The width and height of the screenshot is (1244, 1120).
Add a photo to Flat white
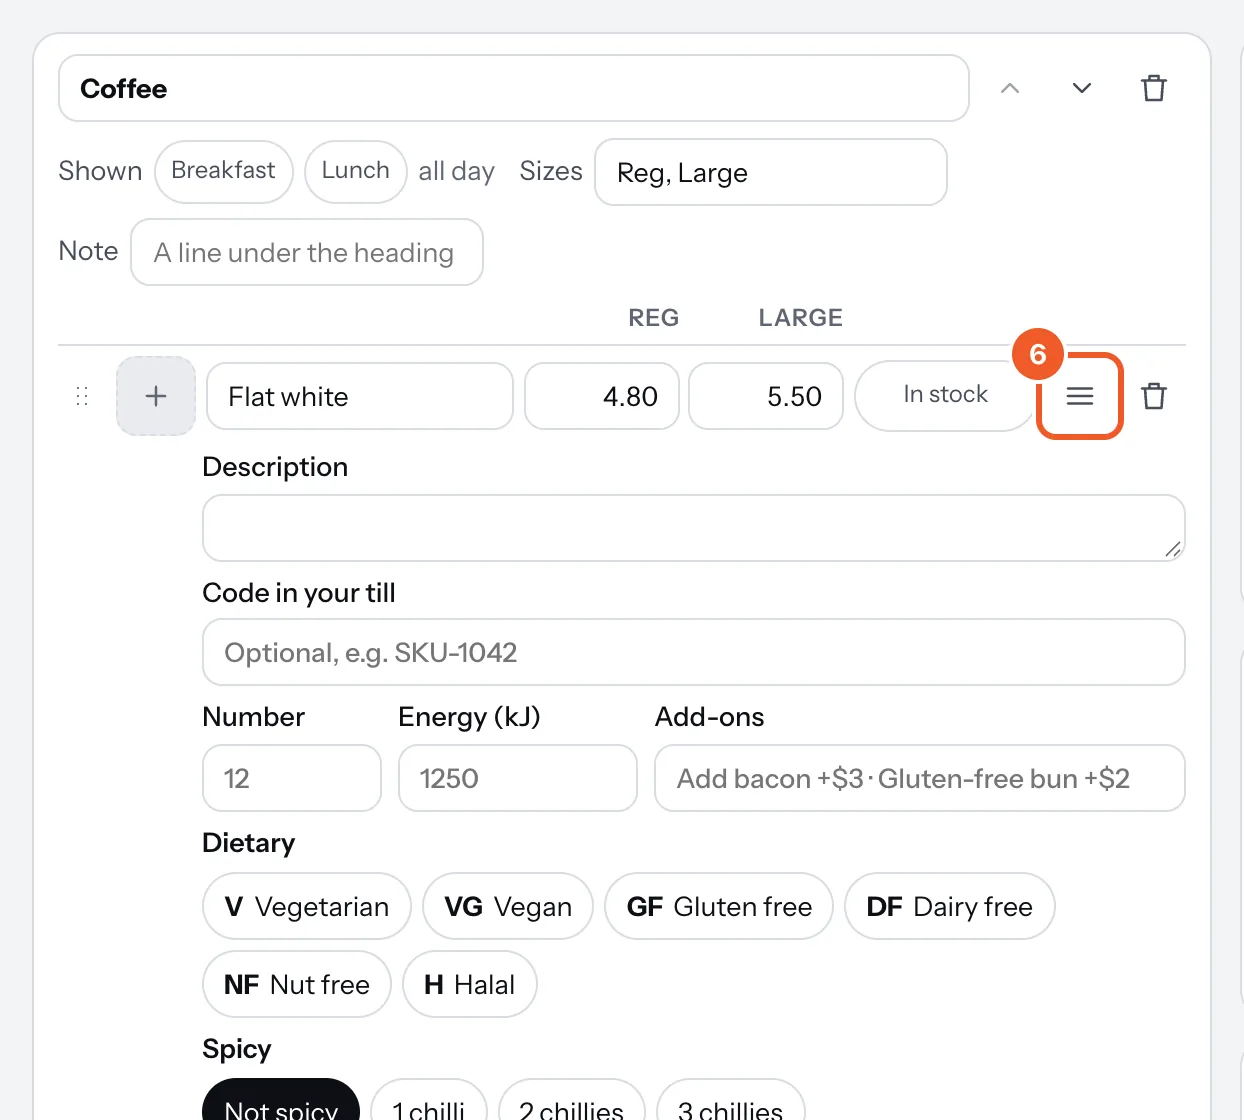click(x=156, y=396)
